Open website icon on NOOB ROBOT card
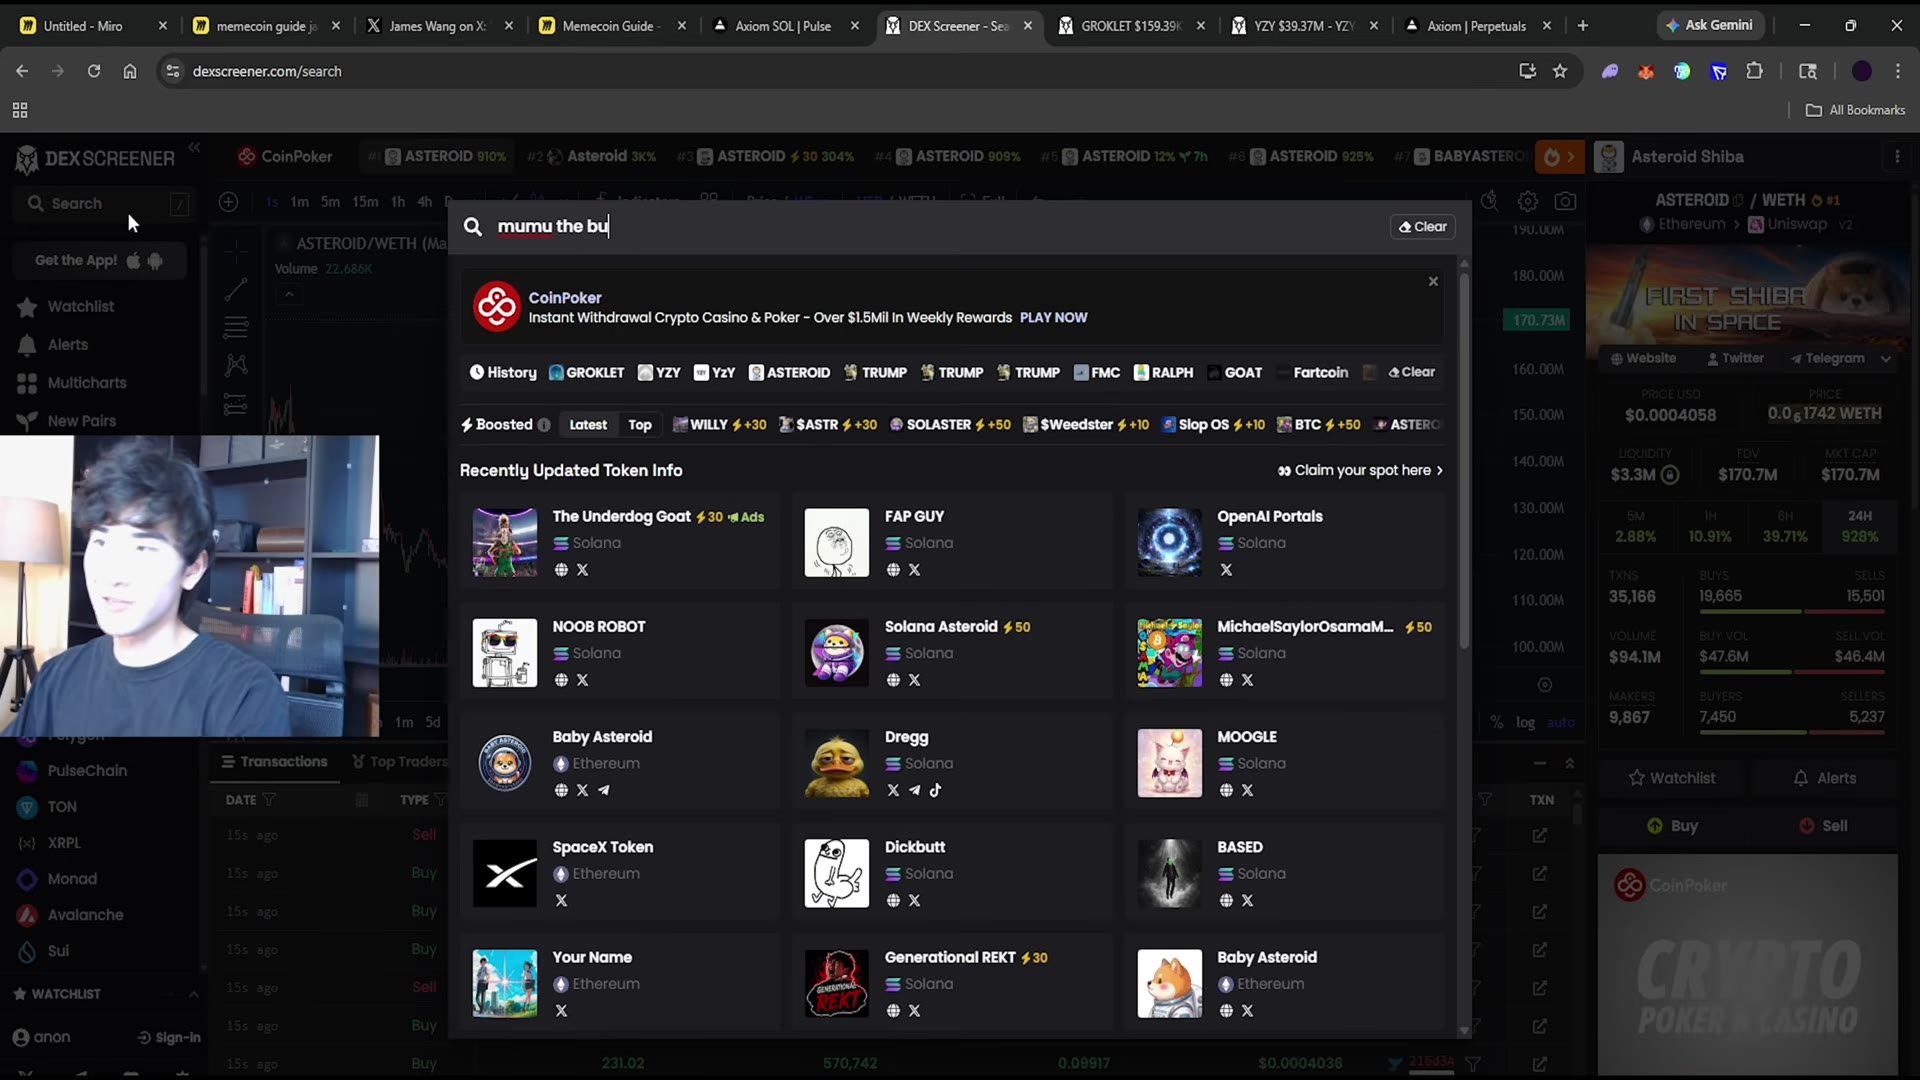This screenshot has height=1080, width=1920. tap(561, 680)
